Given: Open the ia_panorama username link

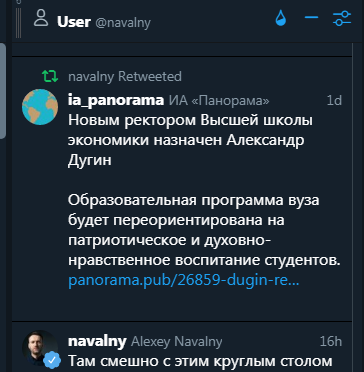Looking at the screenshot, I should tap(116, 100).
